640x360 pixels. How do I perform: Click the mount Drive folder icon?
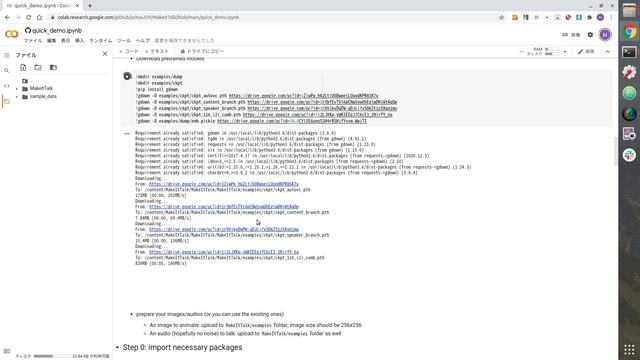(x=53, y=68)
